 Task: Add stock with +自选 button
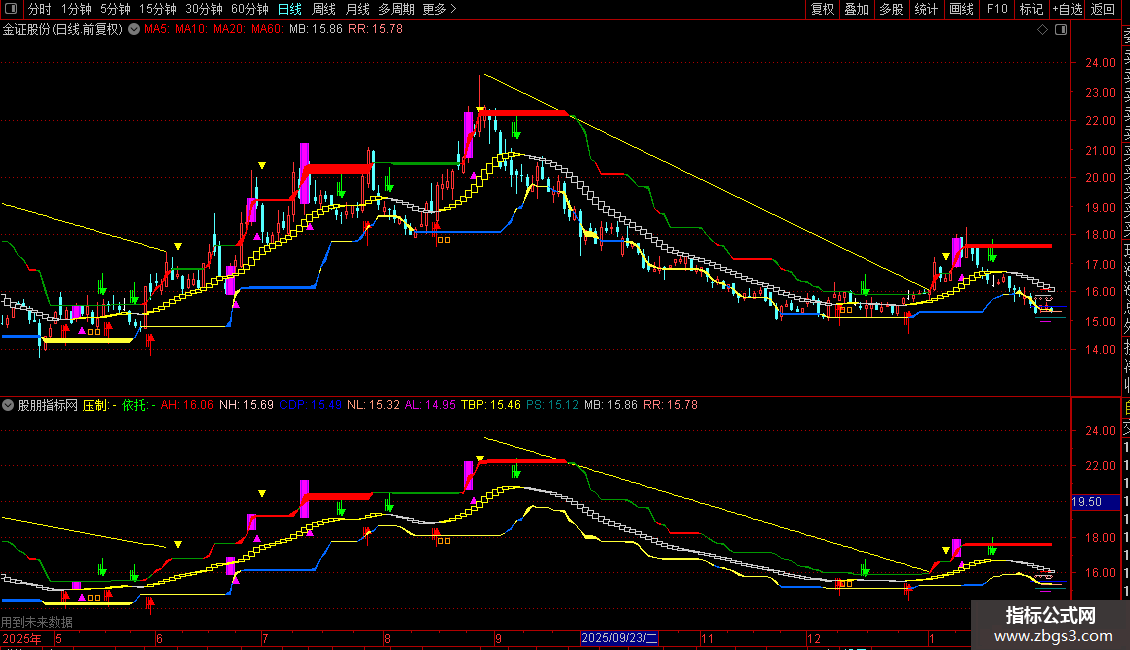point(1067,9)
